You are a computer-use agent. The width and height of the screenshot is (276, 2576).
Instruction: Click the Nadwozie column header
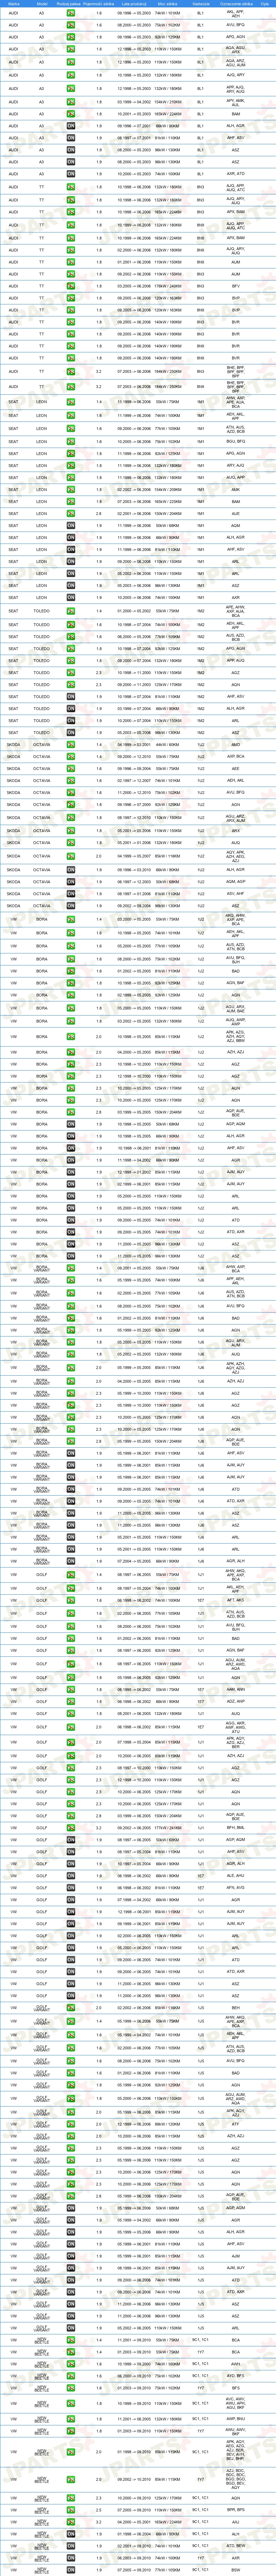click(201, 4)
